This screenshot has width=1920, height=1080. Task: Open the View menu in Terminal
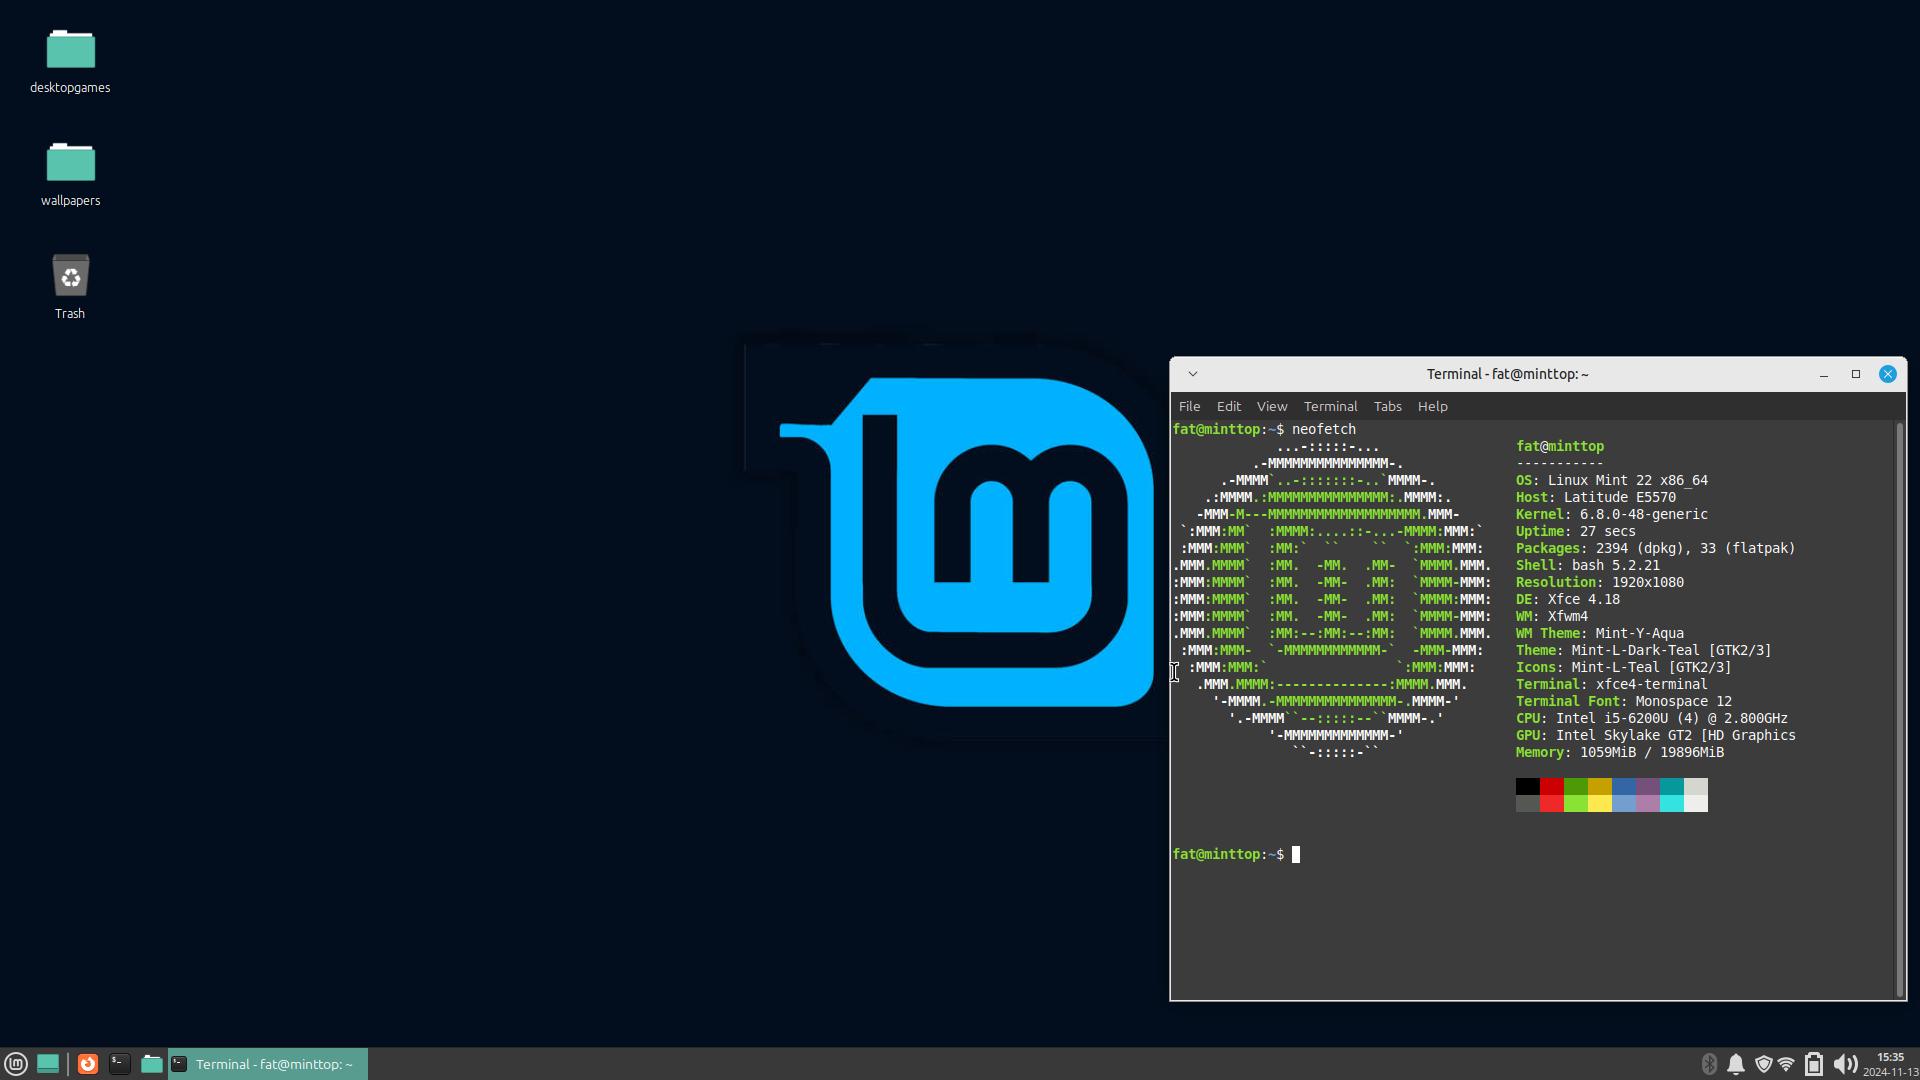[1272, 406]
